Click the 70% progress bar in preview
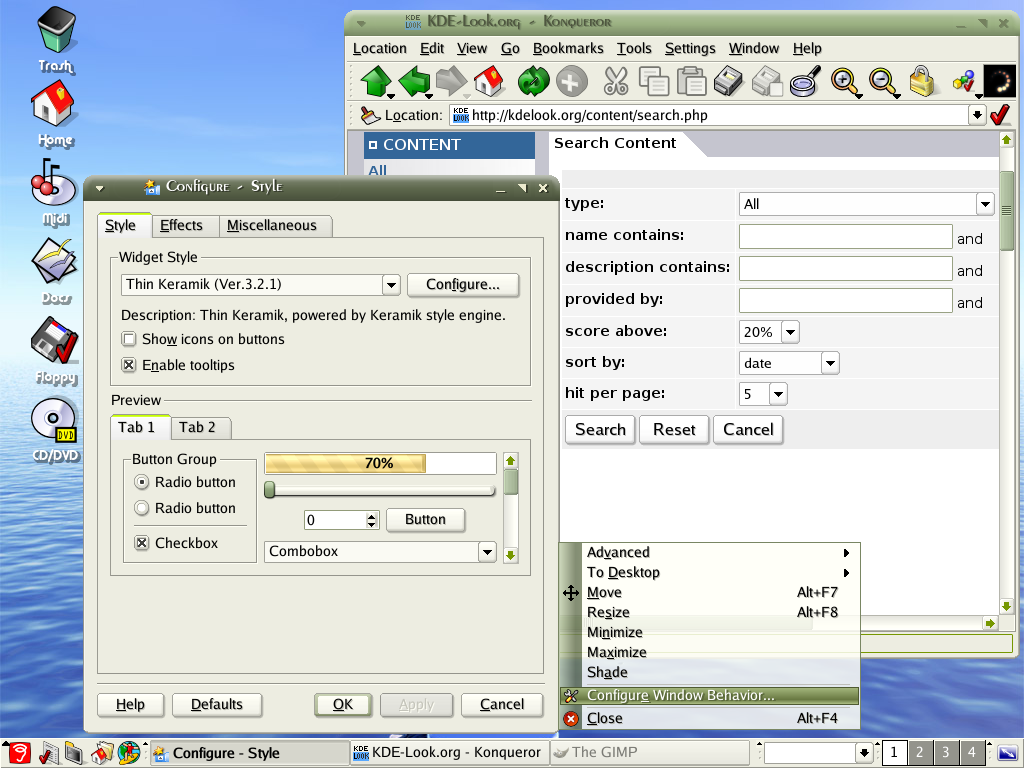The image size is (1024, 768). (380, 464)
